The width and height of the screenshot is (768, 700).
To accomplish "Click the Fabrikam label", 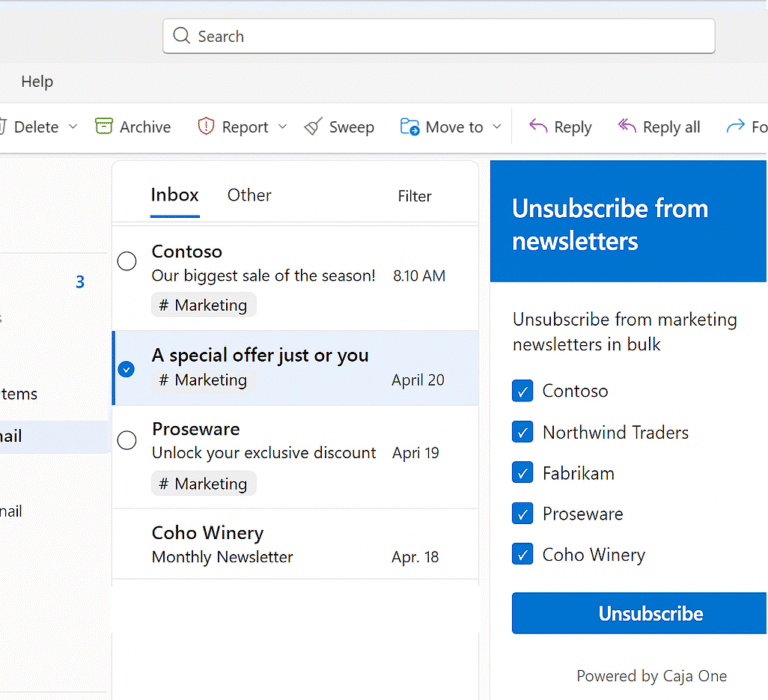I will pyautogui.click(x=578, y=473).
